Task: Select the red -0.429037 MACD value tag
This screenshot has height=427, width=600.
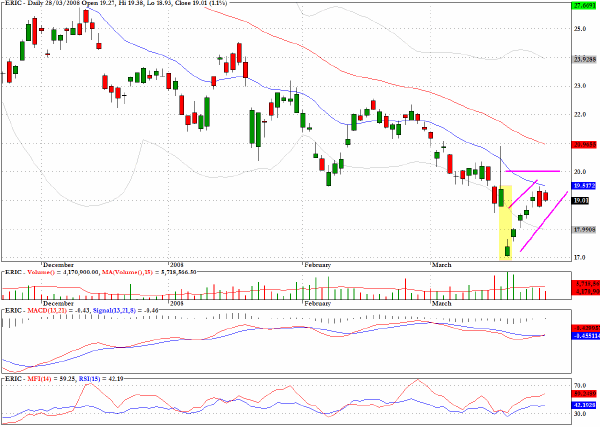Action: 585,328
